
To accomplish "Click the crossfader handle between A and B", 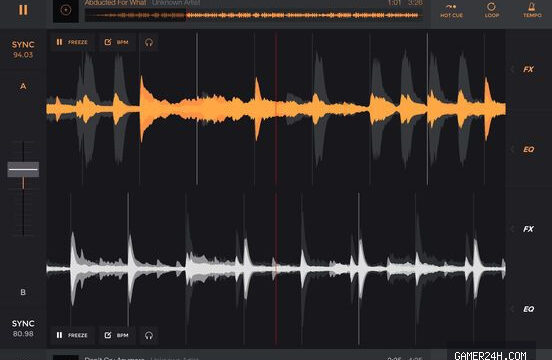I will [23, 169].
